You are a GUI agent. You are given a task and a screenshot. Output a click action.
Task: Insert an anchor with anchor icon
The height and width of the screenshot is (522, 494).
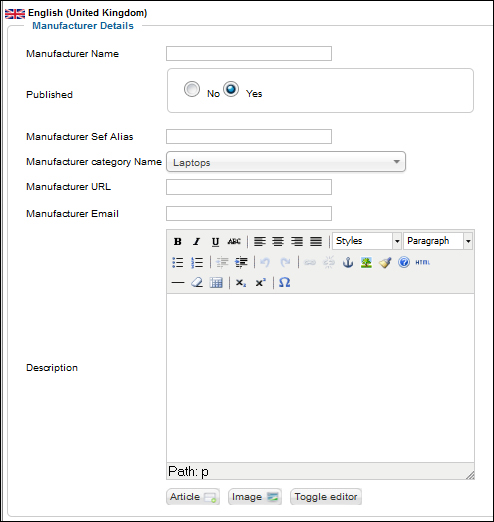click(348, 263)
